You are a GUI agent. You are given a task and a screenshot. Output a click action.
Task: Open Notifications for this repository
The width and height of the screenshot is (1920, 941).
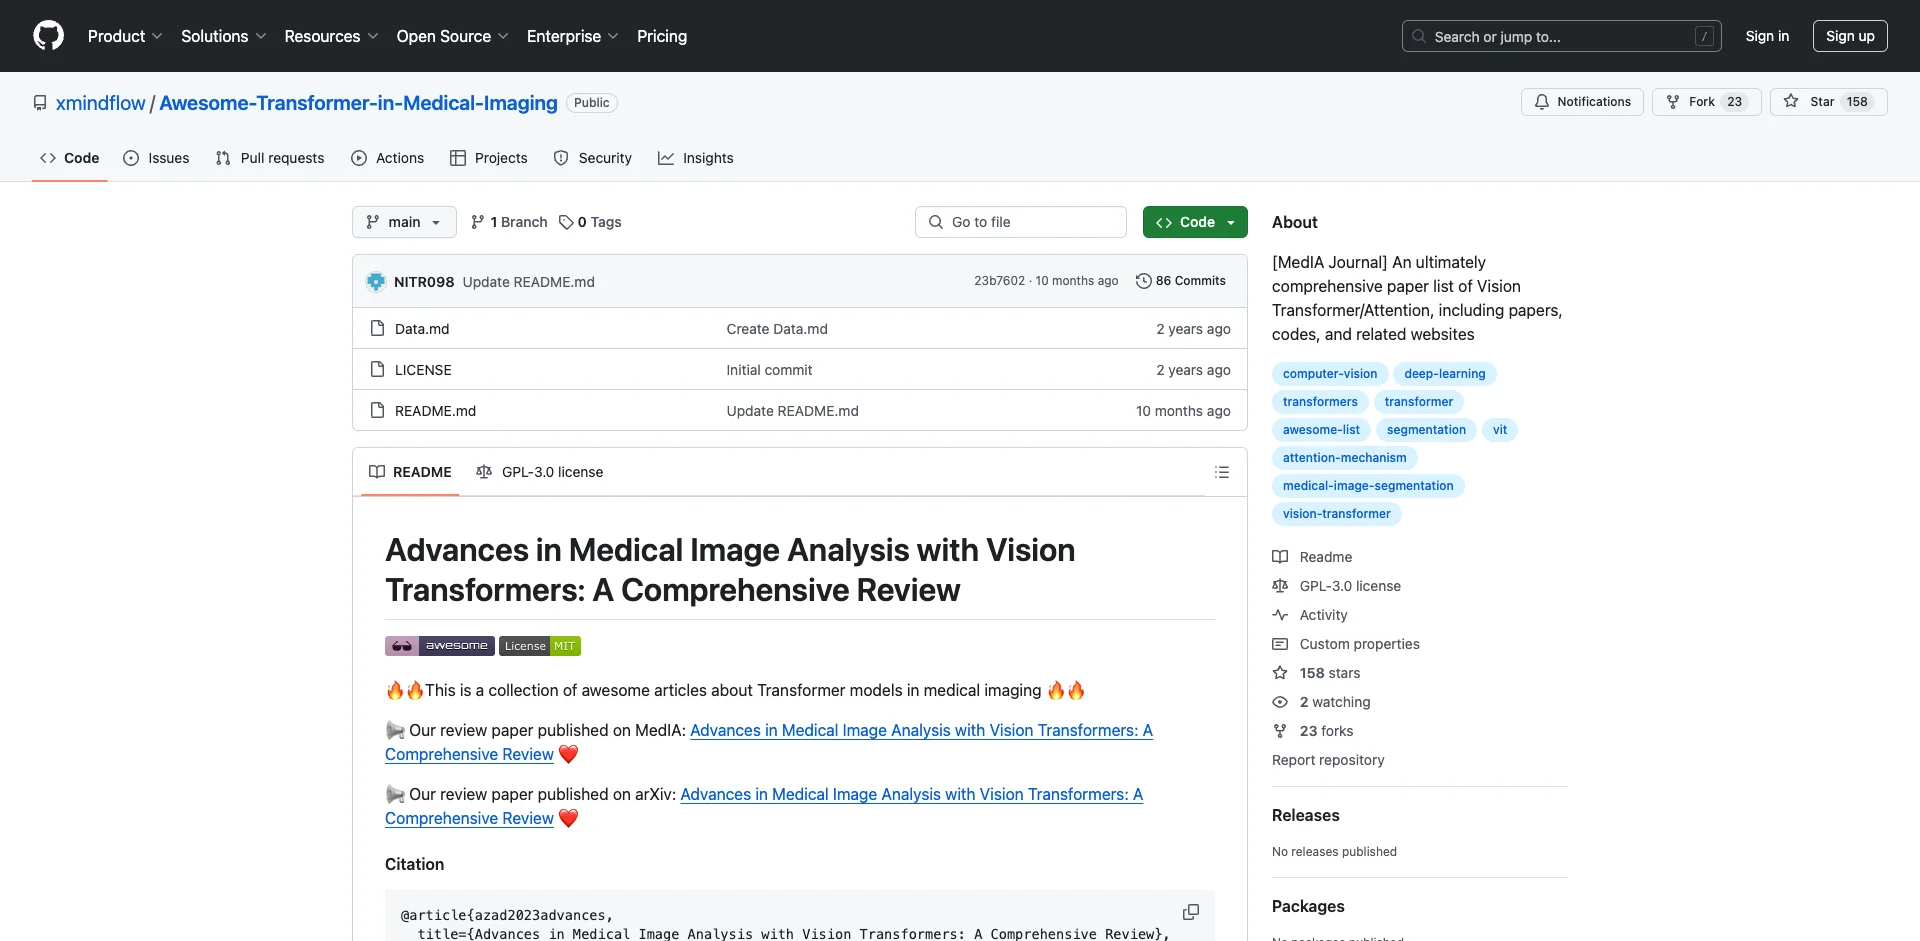1582,102
